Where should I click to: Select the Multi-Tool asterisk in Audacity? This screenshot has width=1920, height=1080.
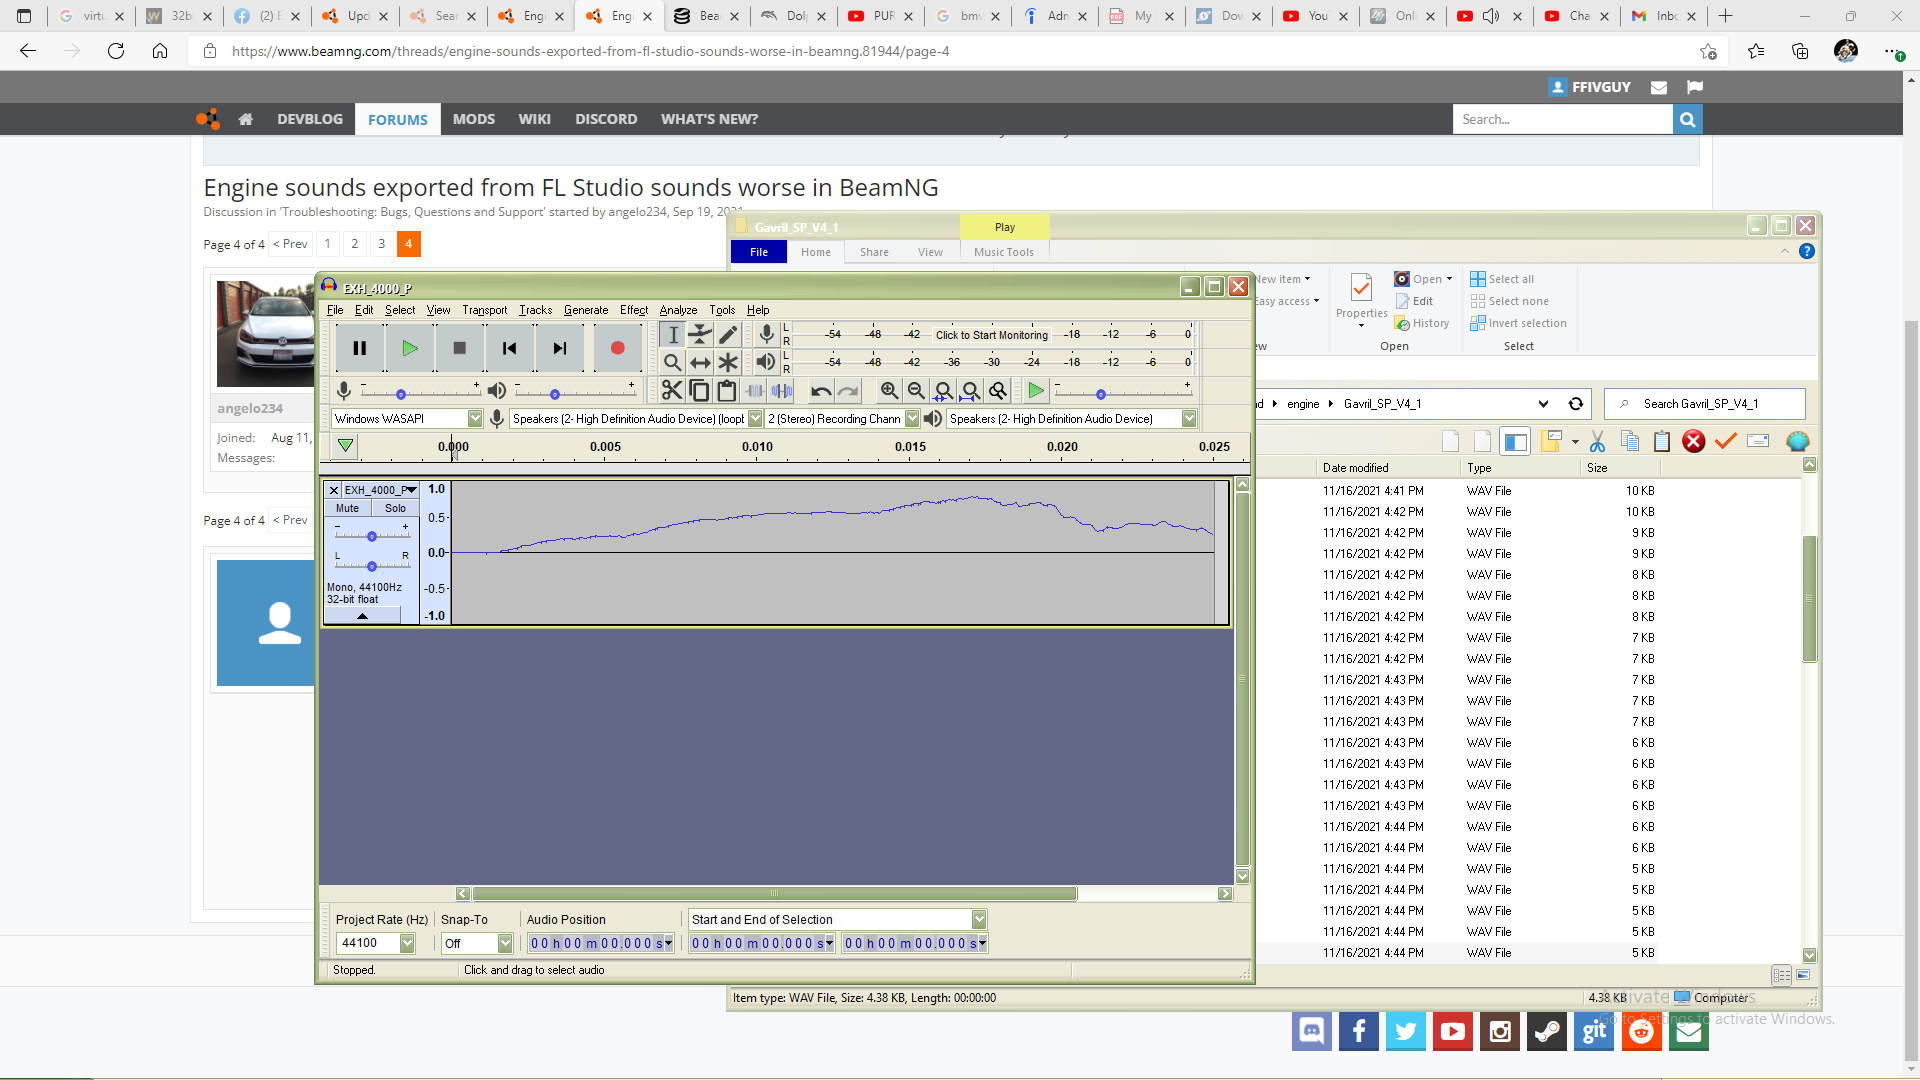(x=728, y=363)
